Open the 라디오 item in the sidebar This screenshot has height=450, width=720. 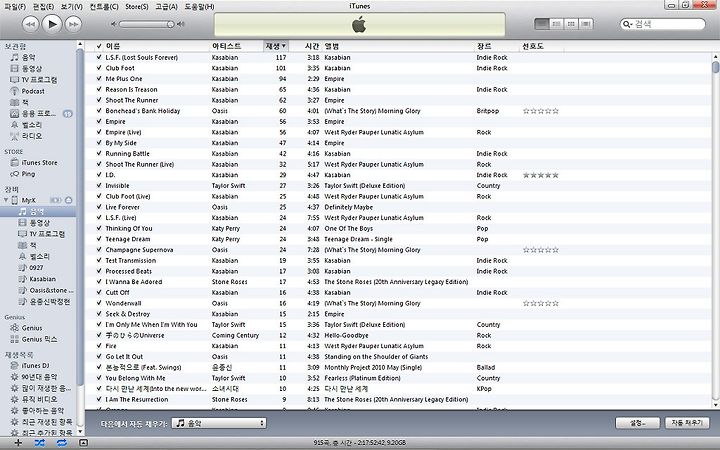[32, 136]
